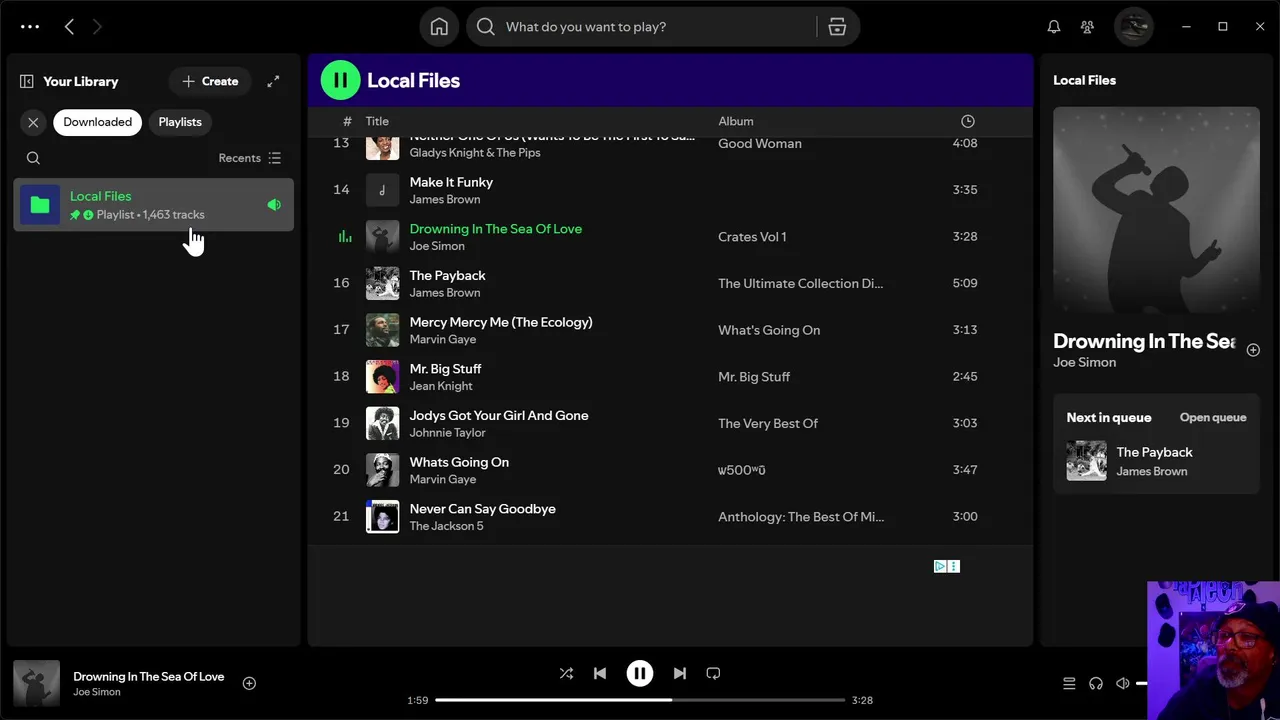This screenshot has height=720, width=1280.
Task: Toggle repeat mode
Action: 713,673
